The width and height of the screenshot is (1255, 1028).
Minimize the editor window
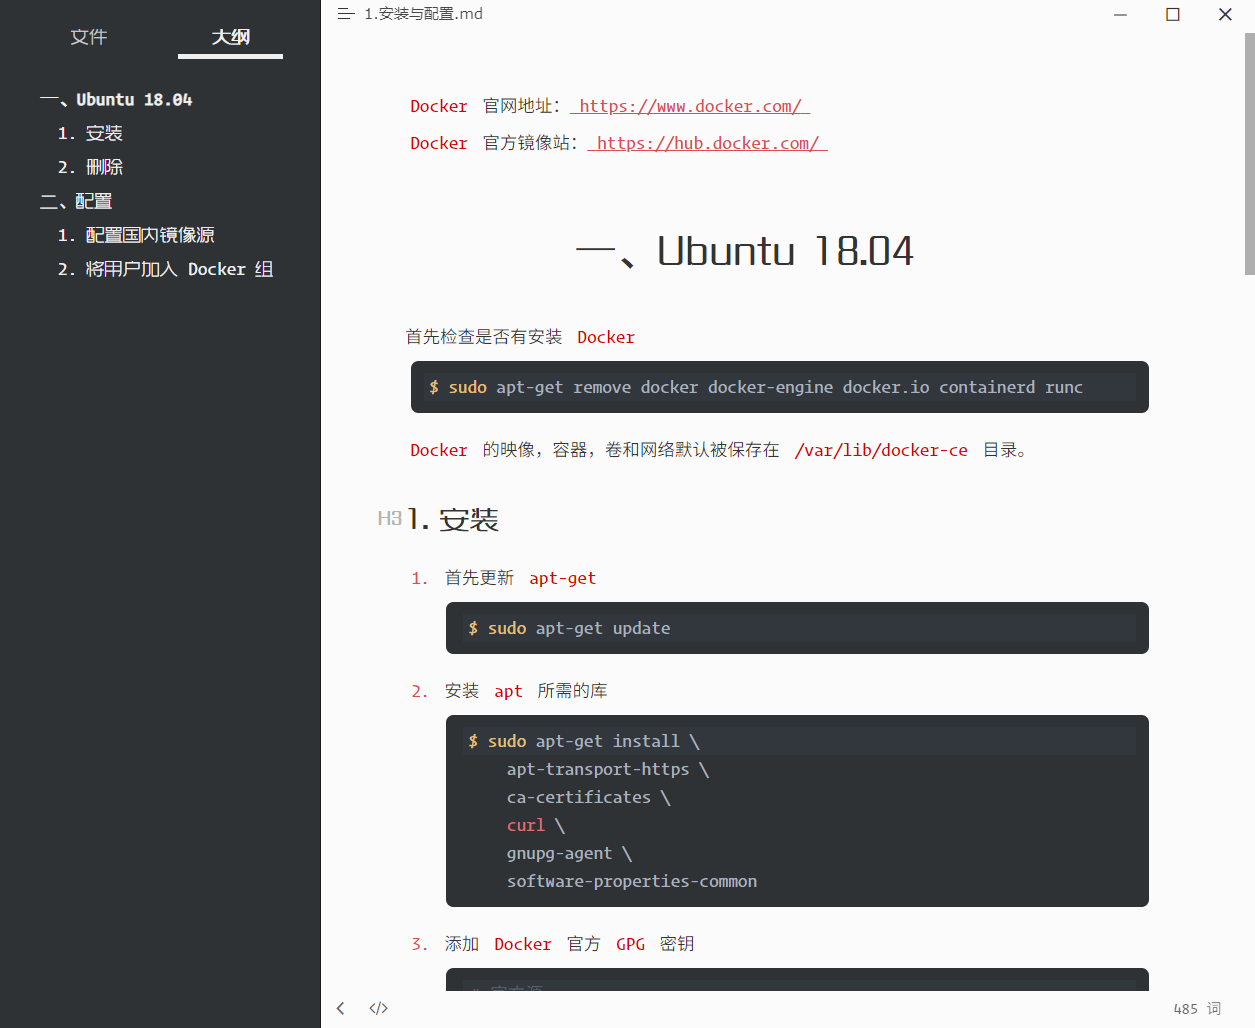pyautogui.click(x=1120, y=14)
